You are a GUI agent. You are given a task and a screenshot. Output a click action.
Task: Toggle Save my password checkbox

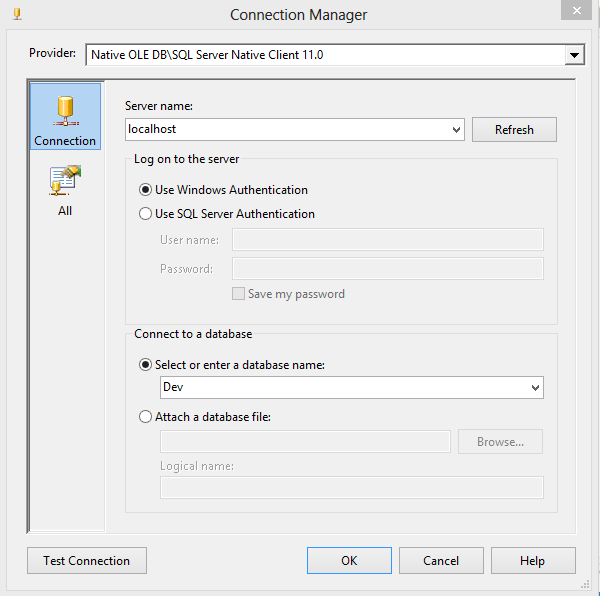238,294
